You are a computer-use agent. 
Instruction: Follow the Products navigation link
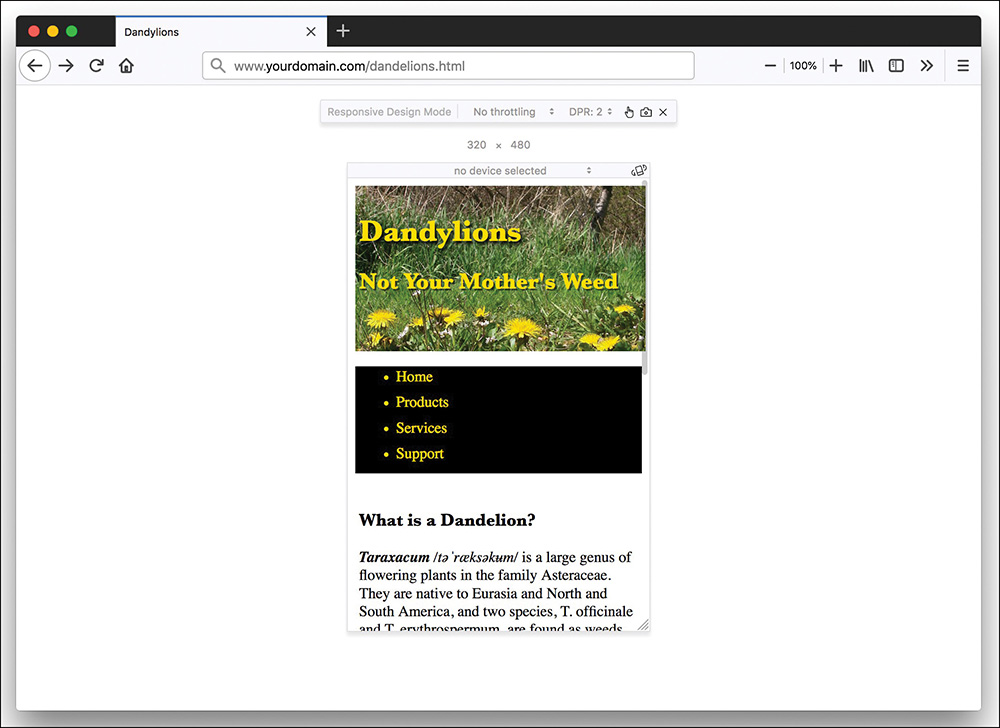(x=421, y=402)
